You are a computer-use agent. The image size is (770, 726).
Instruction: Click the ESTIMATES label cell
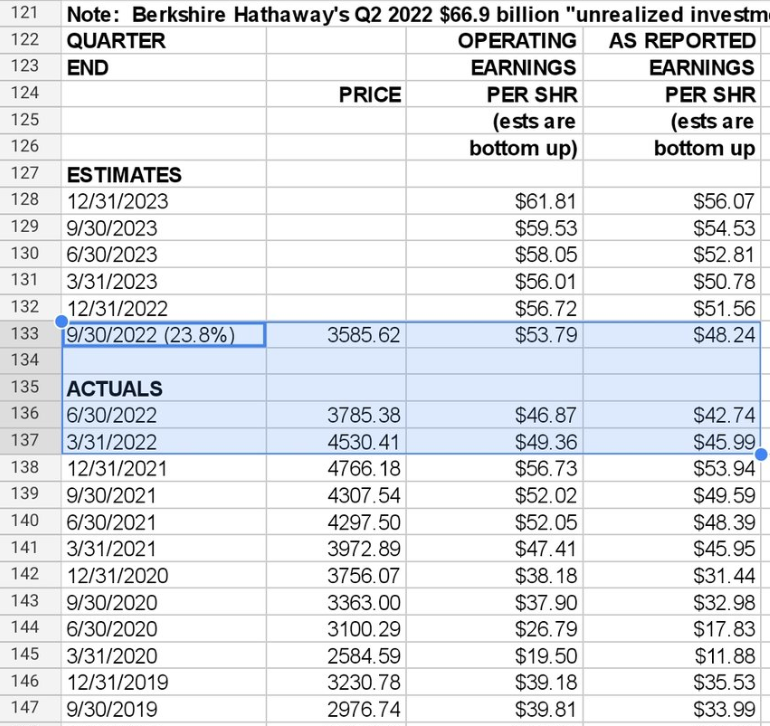[164, 174]
